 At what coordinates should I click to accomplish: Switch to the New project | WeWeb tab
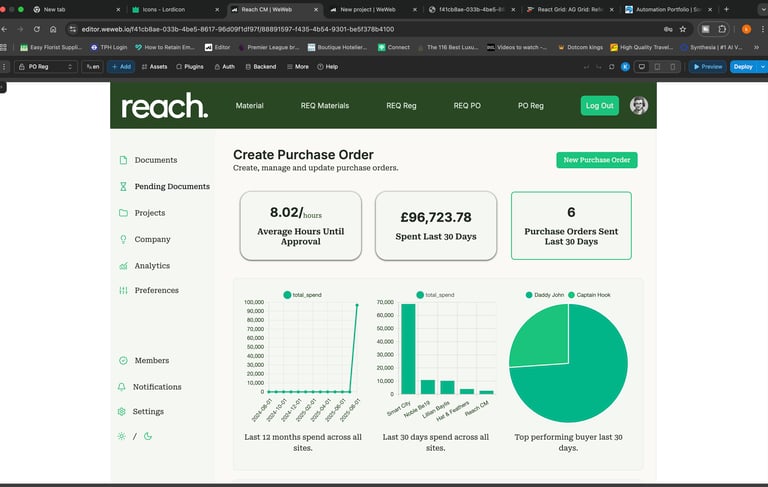tap(373, 9)
